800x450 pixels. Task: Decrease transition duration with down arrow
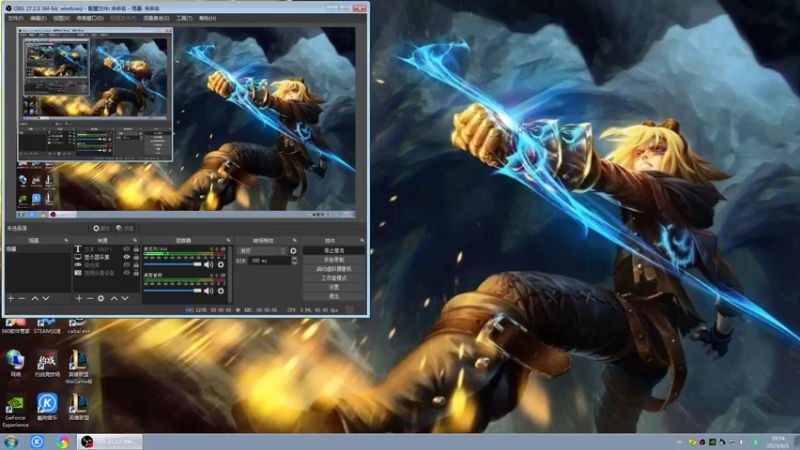294,263
